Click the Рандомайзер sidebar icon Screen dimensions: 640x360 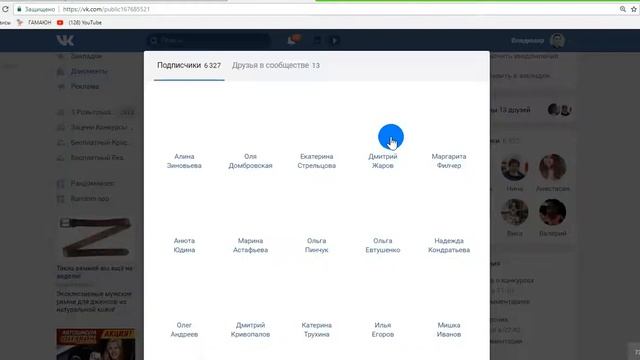click(x=61, y=184)
